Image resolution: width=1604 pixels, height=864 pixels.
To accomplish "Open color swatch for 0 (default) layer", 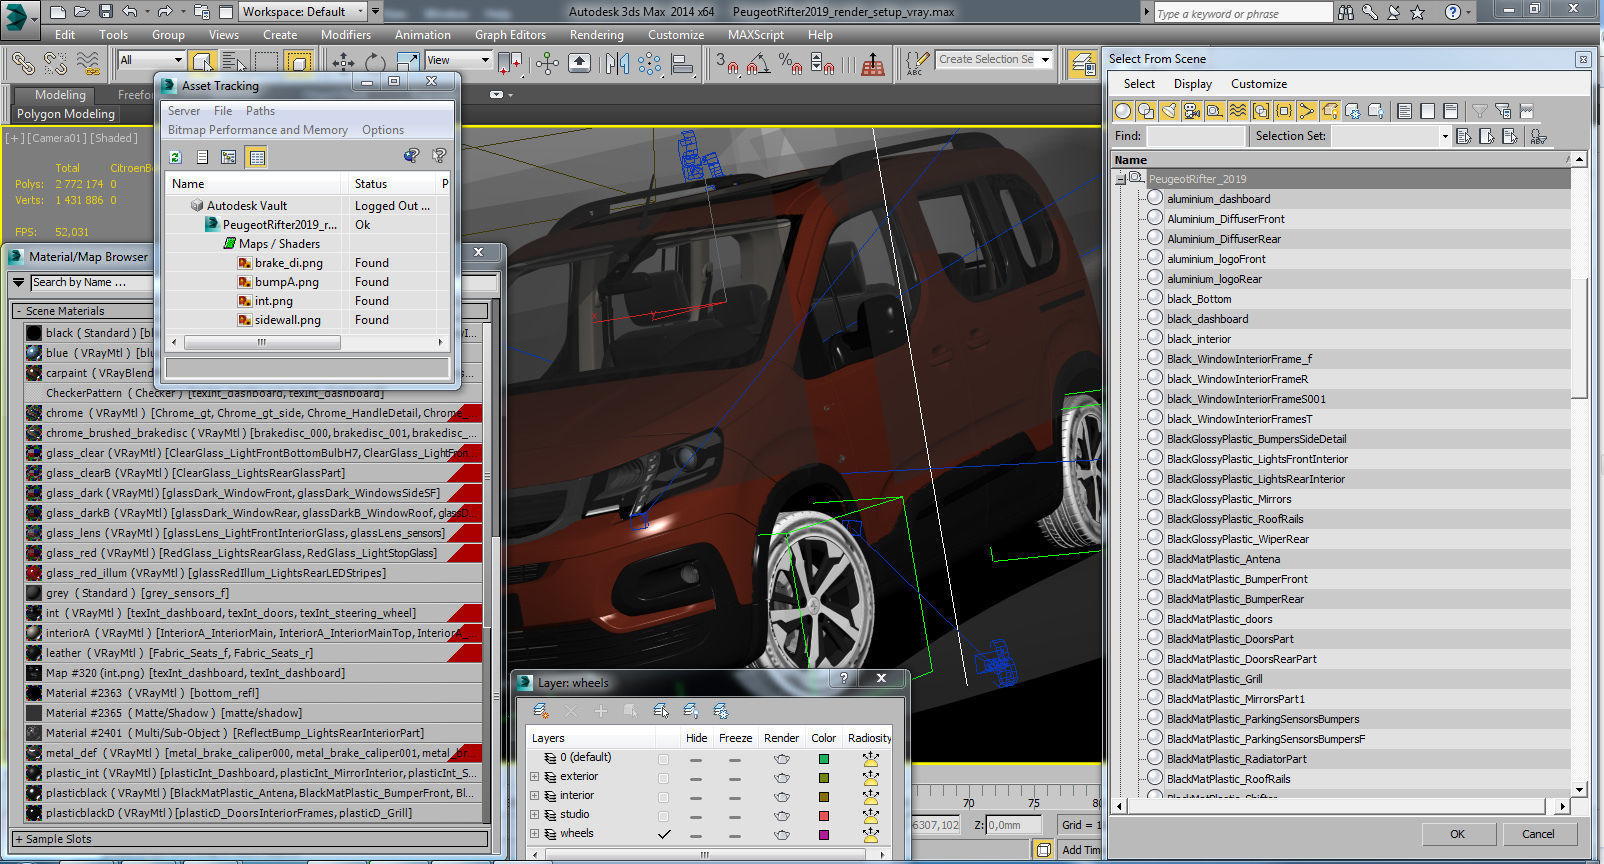I will pos(823,759).
